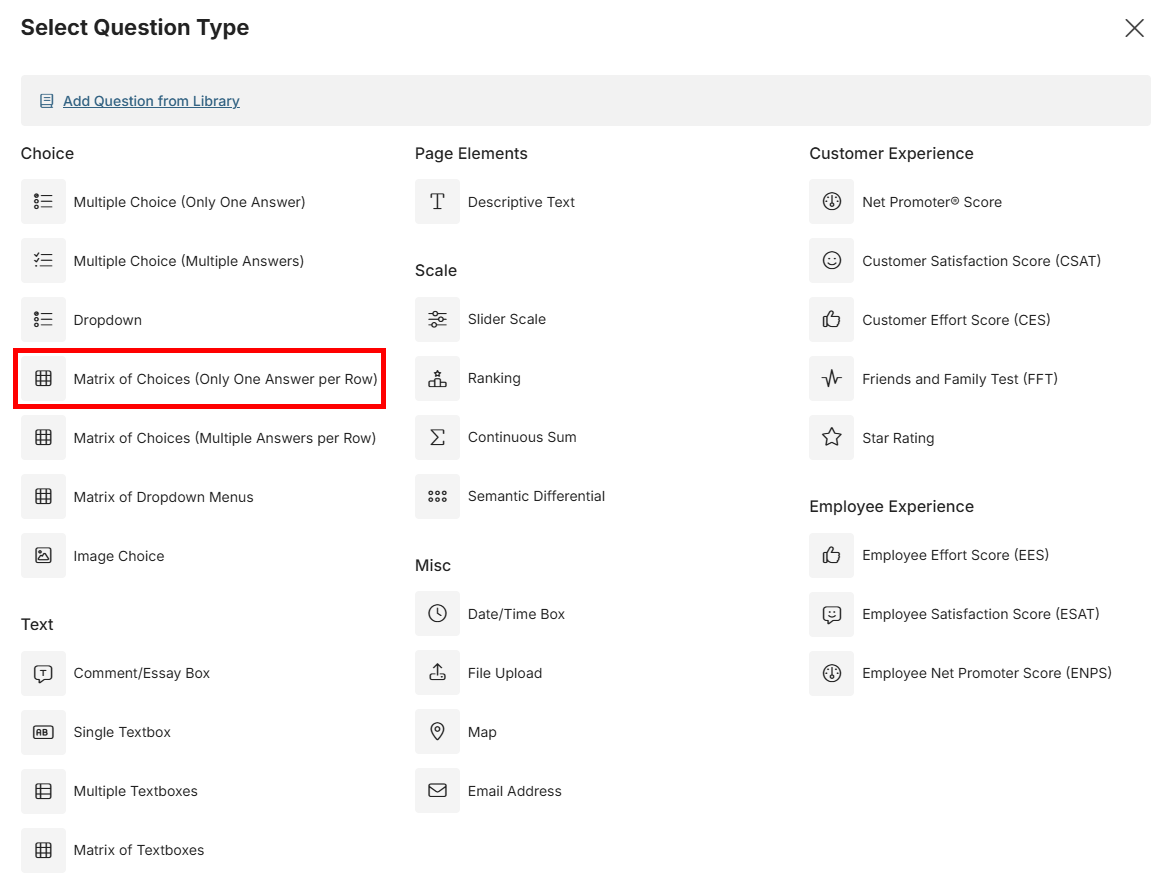Close the Select Question Type dialog
Screen dimensions: 1156x896
[1134, 28]
